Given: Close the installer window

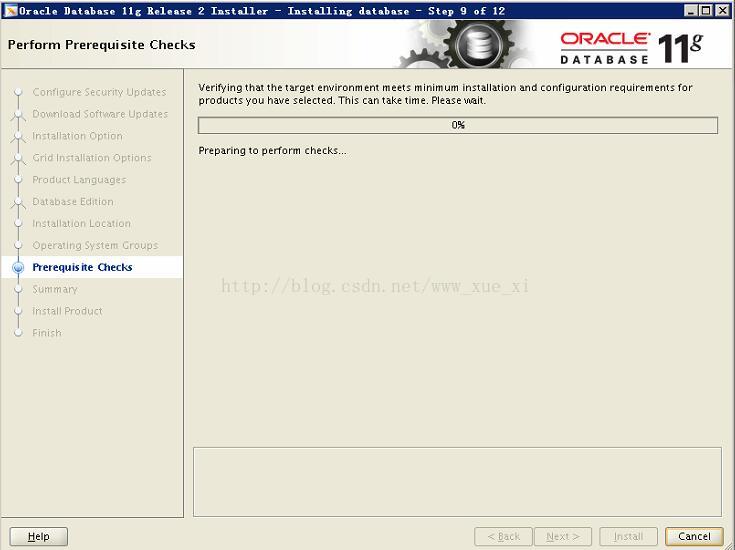Looking at the screenshot, I should coord(722,10).
